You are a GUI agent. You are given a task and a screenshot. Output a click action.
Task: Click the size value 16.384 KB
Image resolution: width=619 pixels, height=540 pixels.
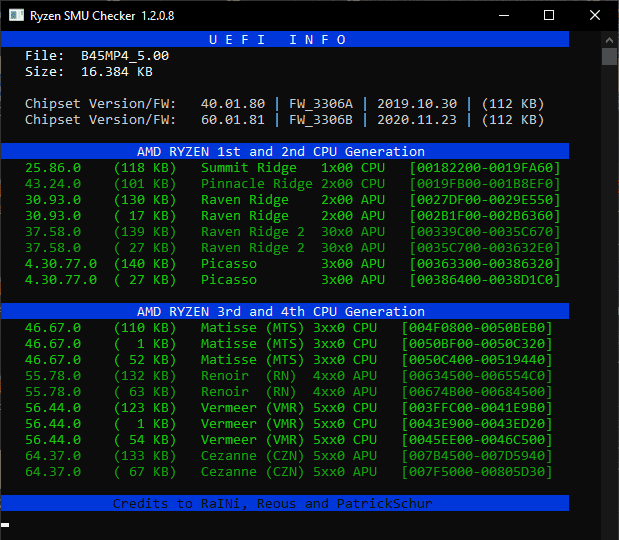[x=116, y=71]
